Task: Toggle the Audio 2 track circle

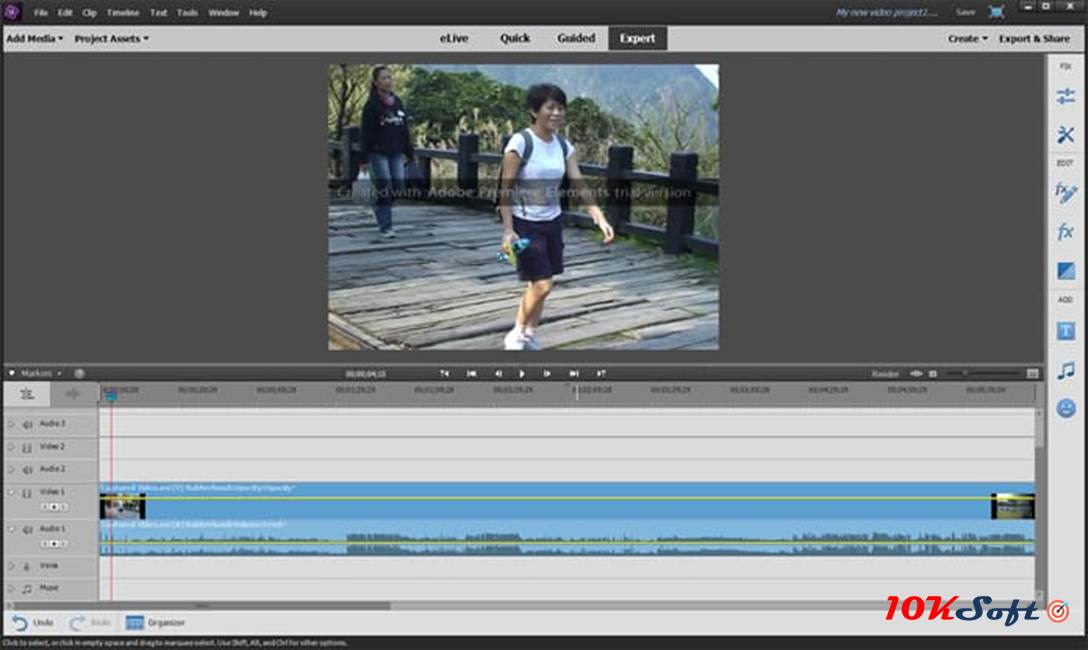Action: (11, 469)
